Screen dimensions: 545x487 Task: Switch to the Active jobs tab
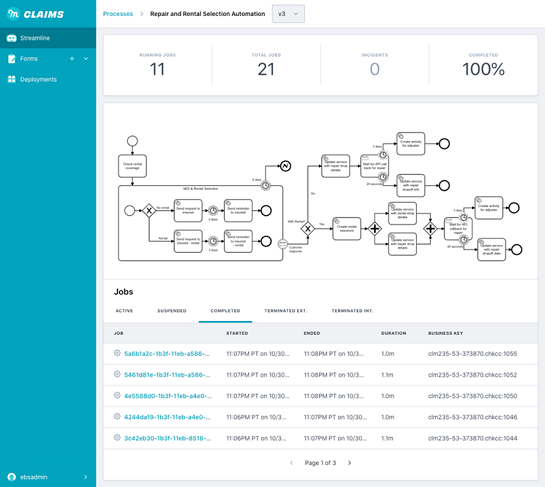pyautogui.click(x=124, y=311)
